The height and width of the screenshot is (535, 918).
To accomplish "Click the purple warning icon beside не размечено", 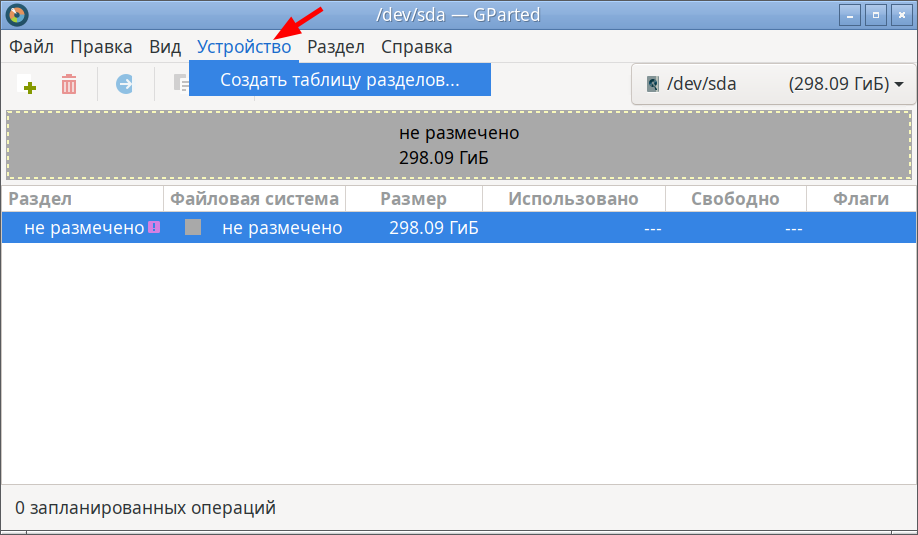I will pos(154,227).
